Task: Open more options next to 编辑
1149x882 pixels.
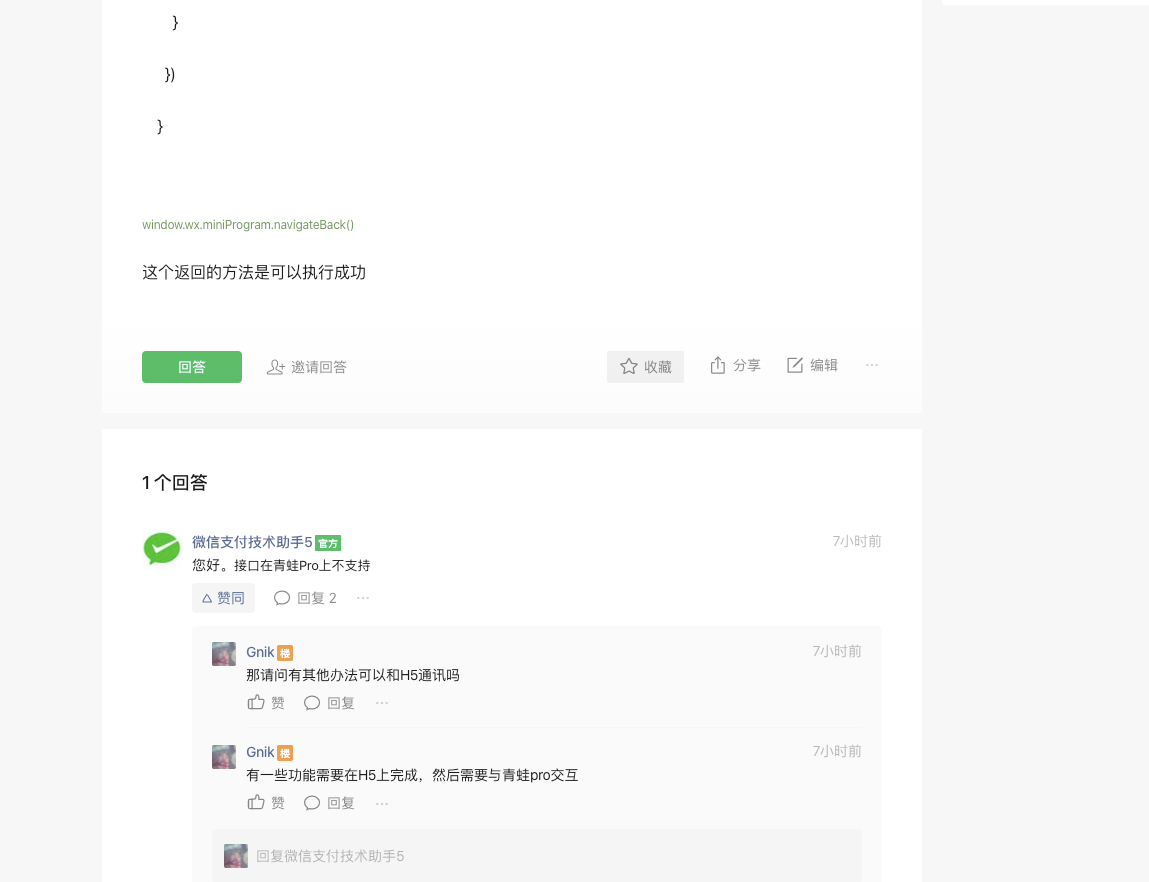Action: 871,365
